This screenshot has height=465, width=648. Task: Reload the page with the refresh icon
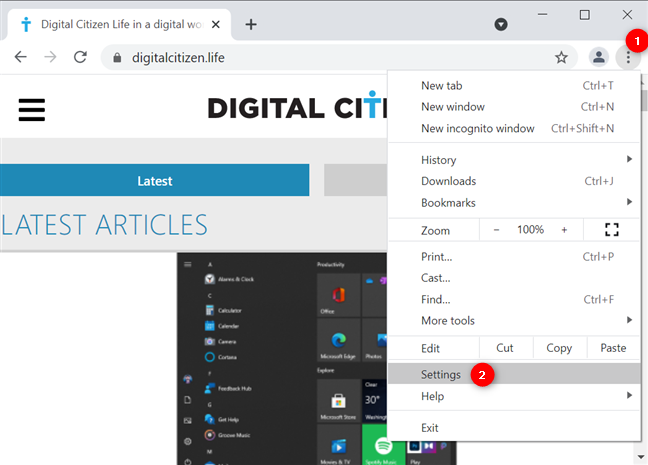[80, 57]
